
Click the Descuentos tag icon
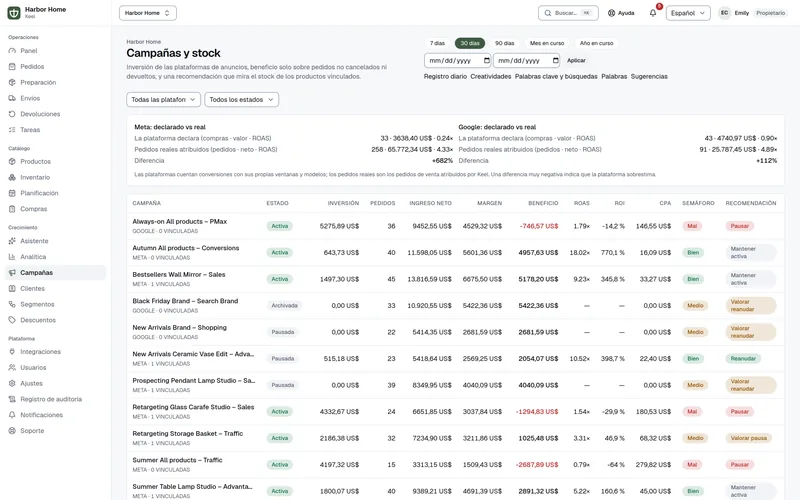[12, 320]
